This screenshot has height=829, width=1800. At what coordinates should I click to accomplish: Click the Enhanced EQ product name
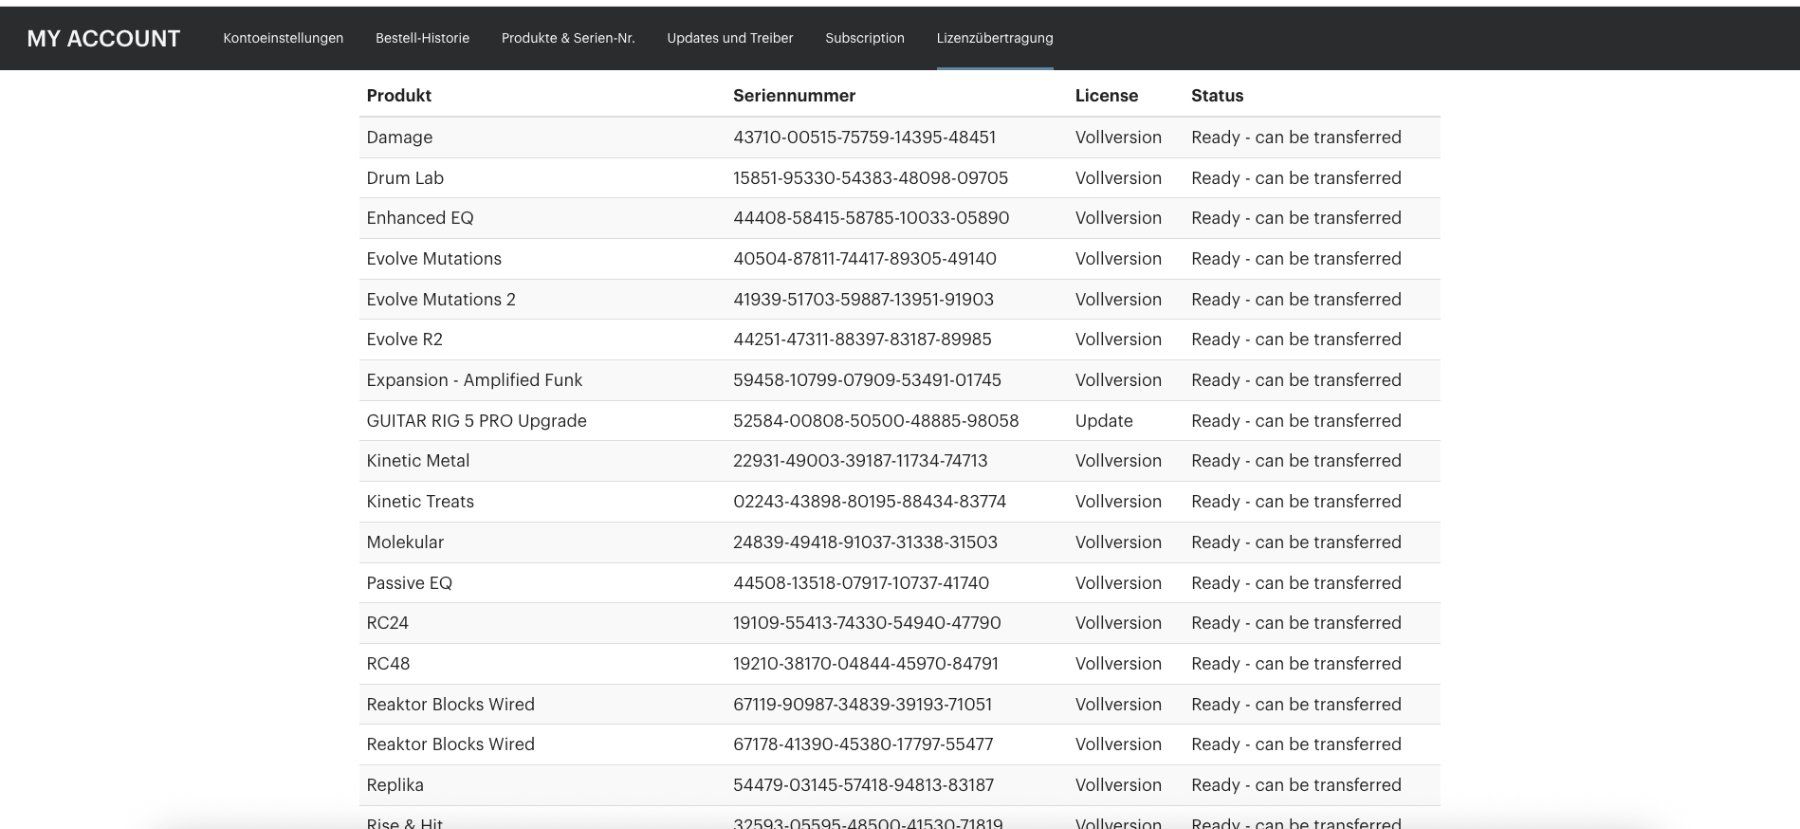point(420,218)
